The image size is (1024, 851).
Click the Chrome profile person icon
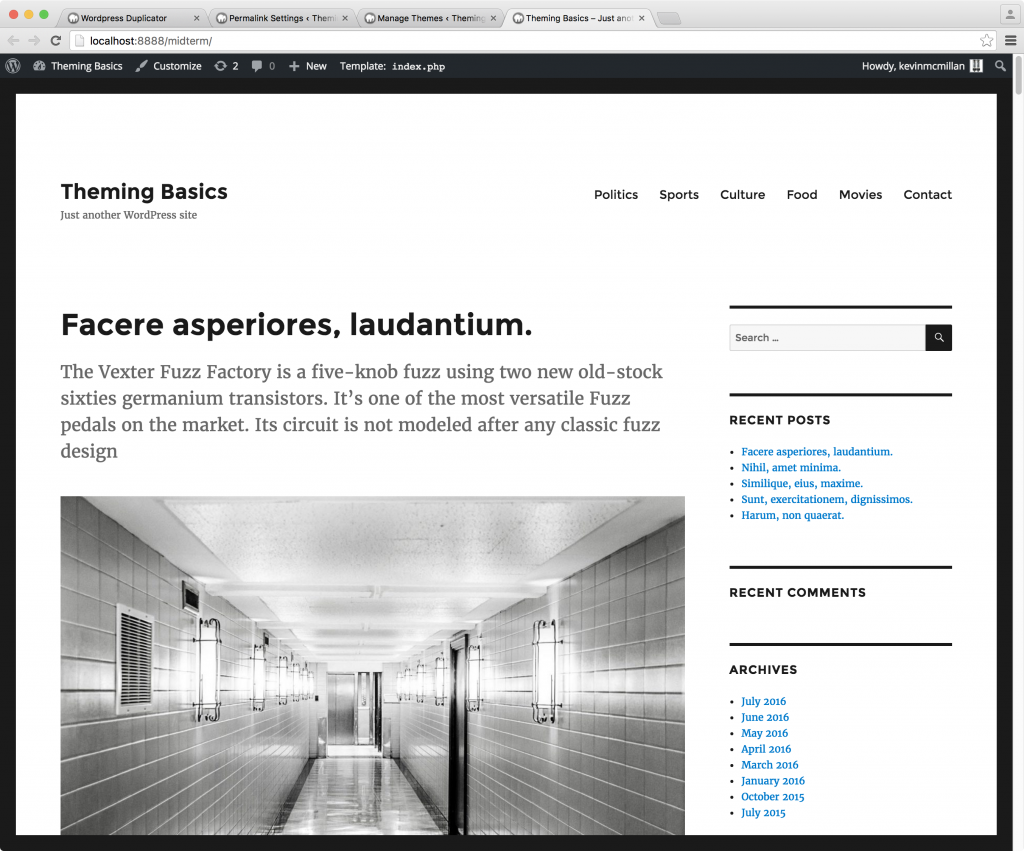[1010, 14]
